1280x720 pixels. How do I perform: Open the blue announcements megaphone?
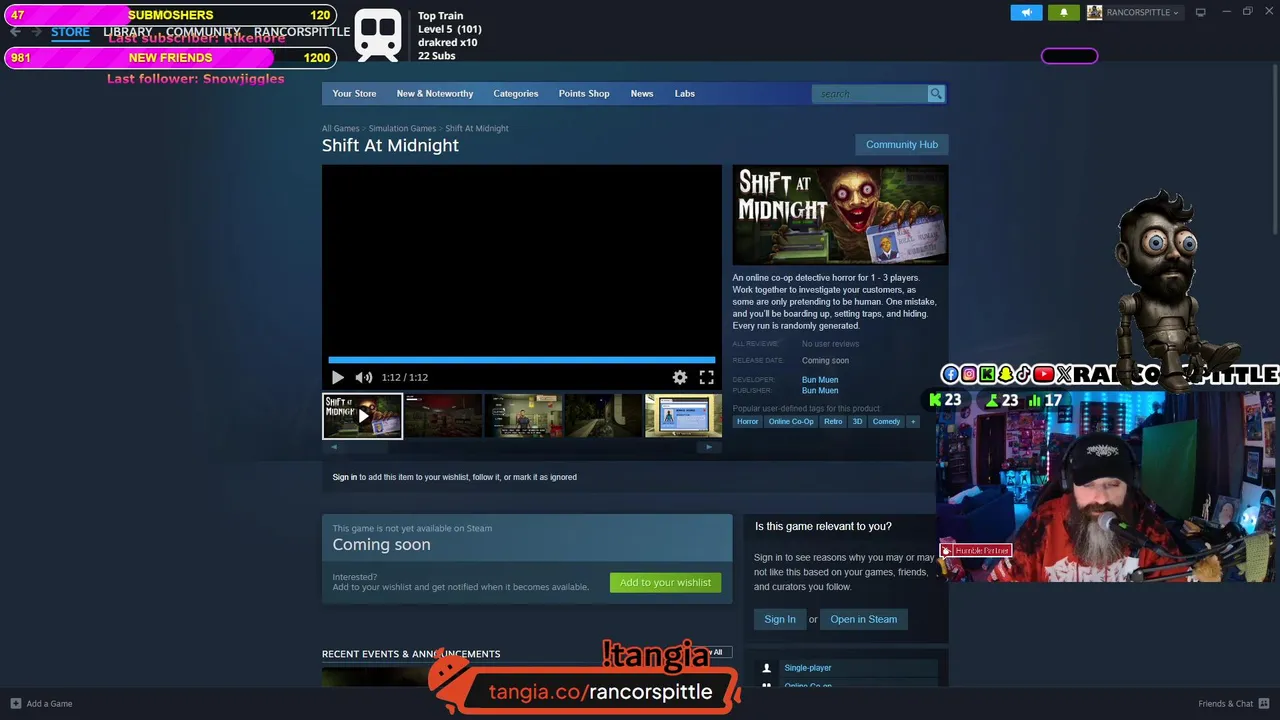1026,12
